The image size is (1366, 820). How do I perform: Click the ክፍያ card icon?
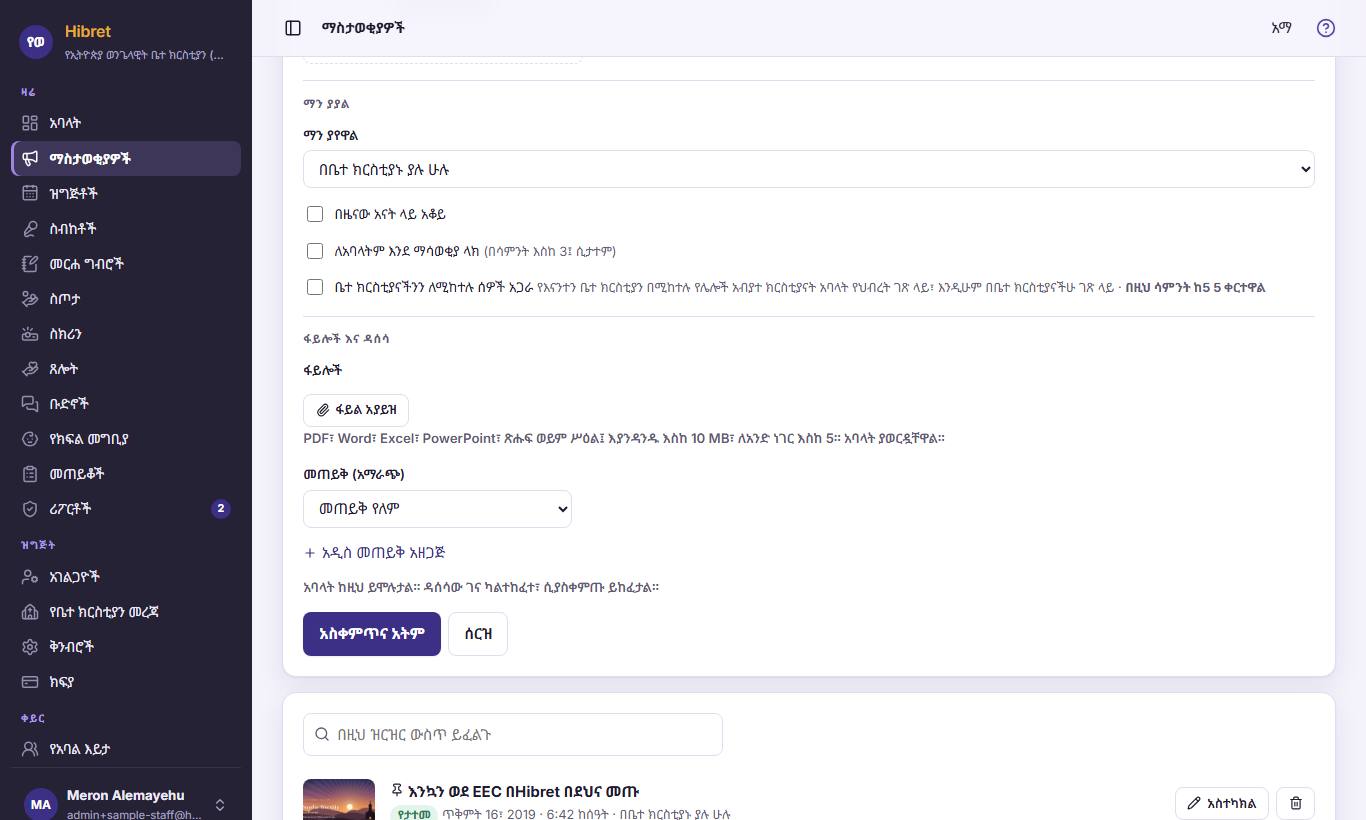pos(30,682)
